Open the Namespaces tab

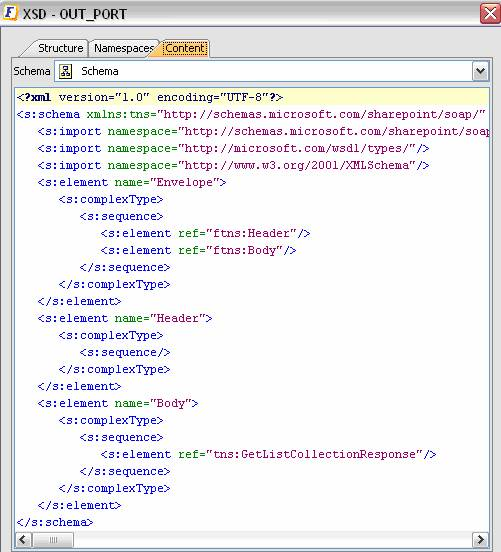click(124, 48)
